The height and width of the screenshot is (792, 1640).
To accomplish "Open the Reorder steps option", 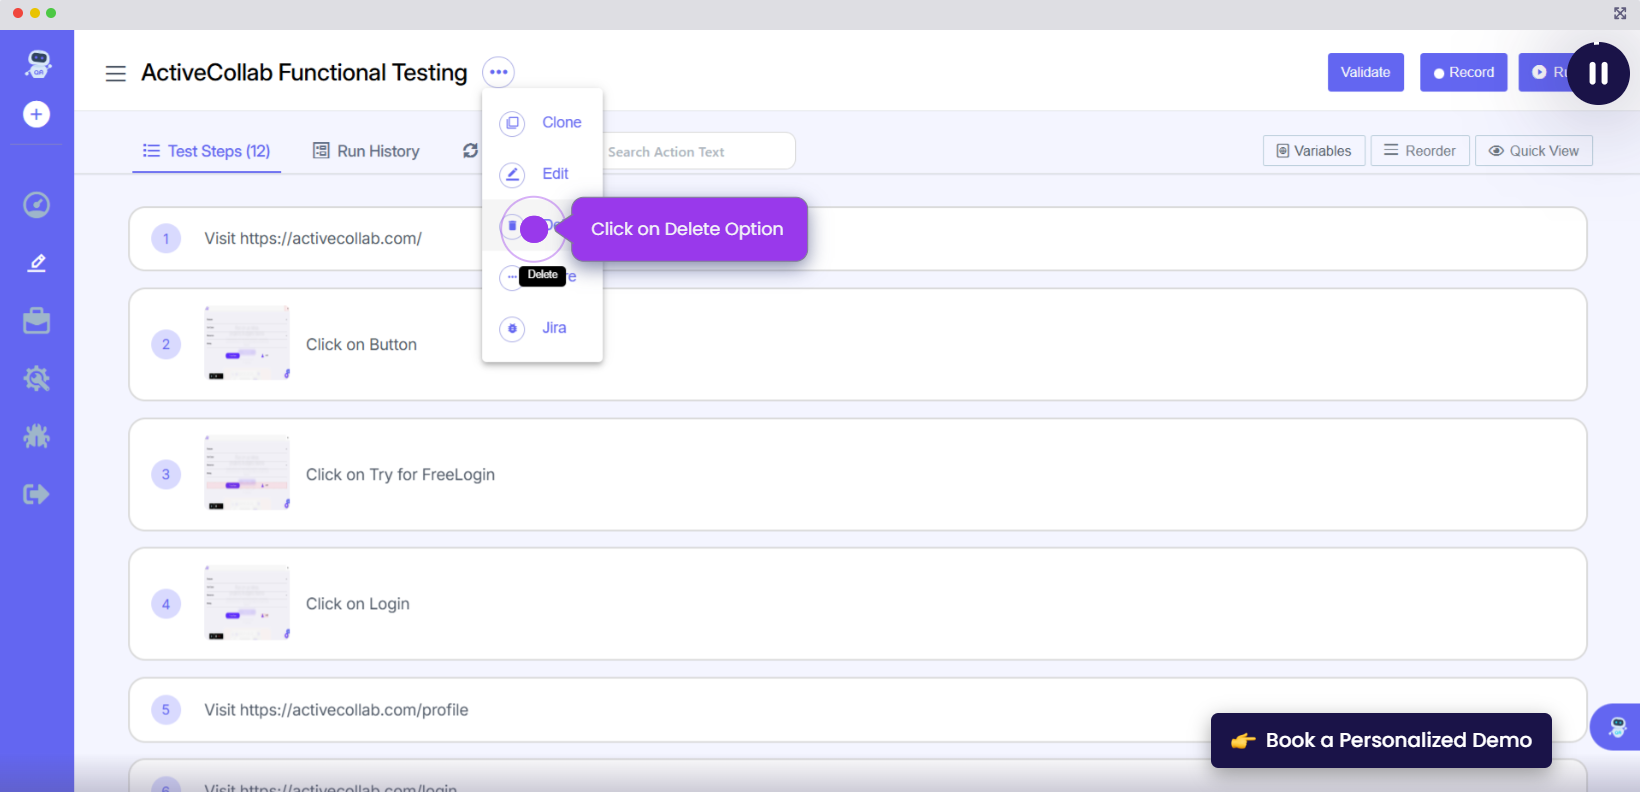I will (1419, 151).
